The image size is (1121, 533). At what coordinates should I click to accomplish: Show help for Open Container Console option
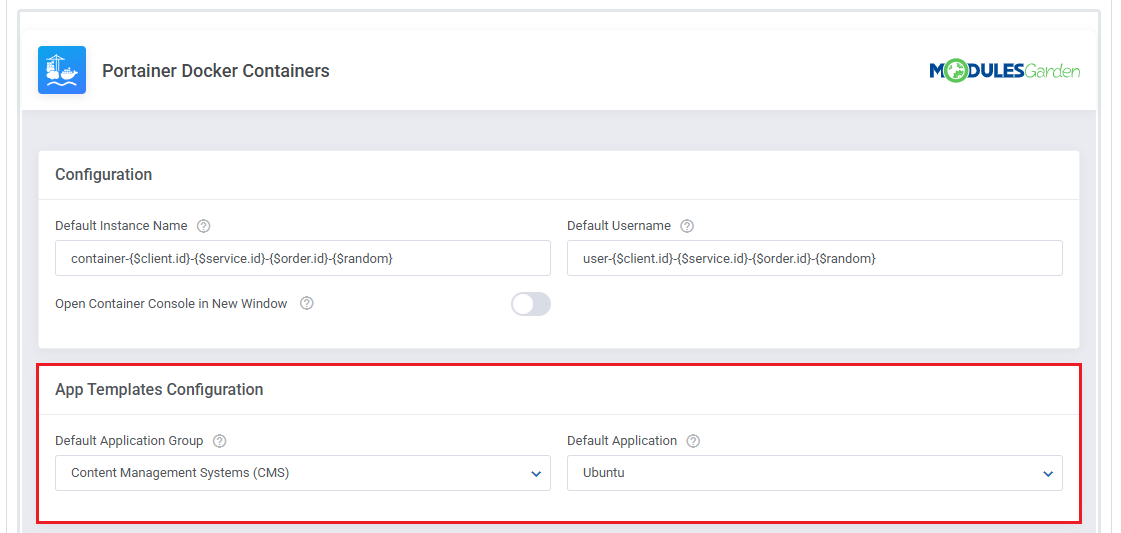[307, 304]
